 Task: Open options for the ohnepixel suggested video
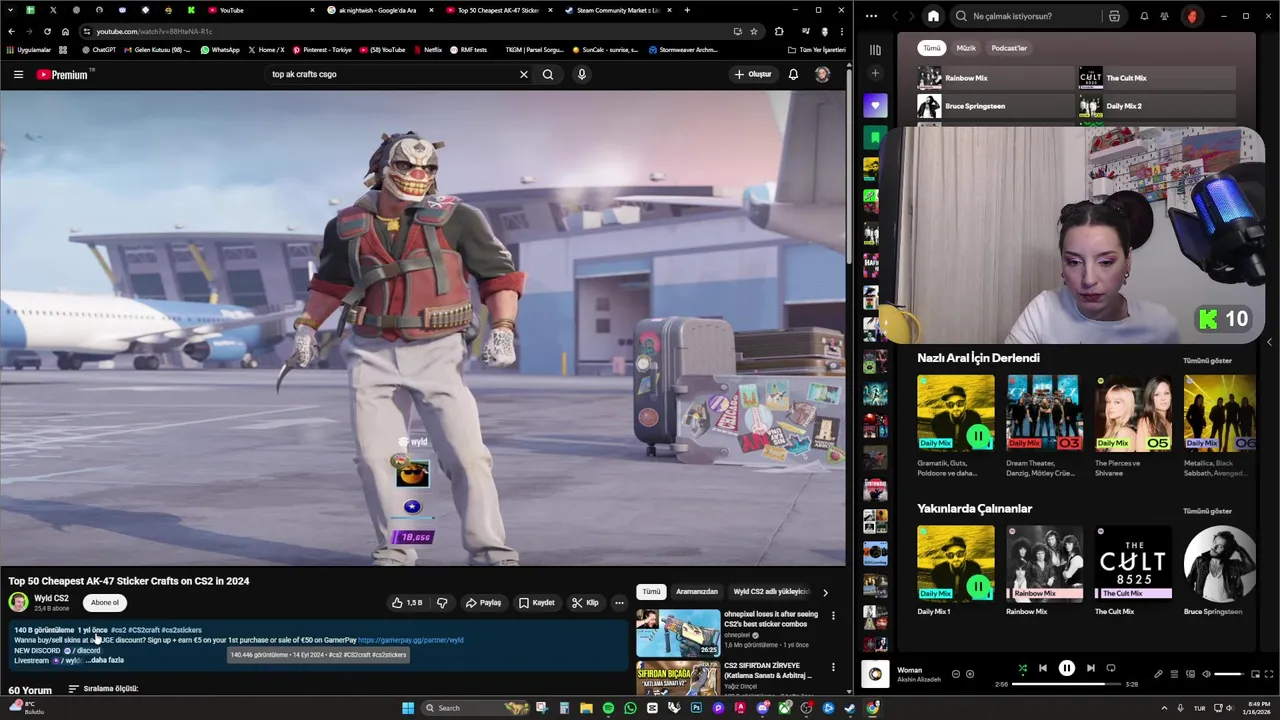833,616
